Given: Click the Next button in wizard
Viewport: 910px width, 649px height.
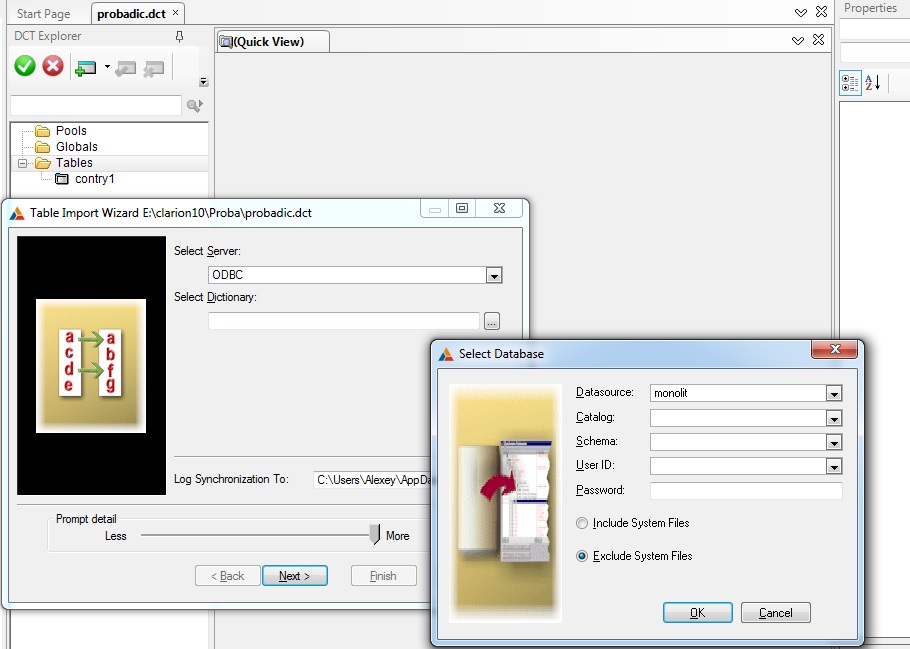Looking at the screenshot, I should [x=294, y=576].
